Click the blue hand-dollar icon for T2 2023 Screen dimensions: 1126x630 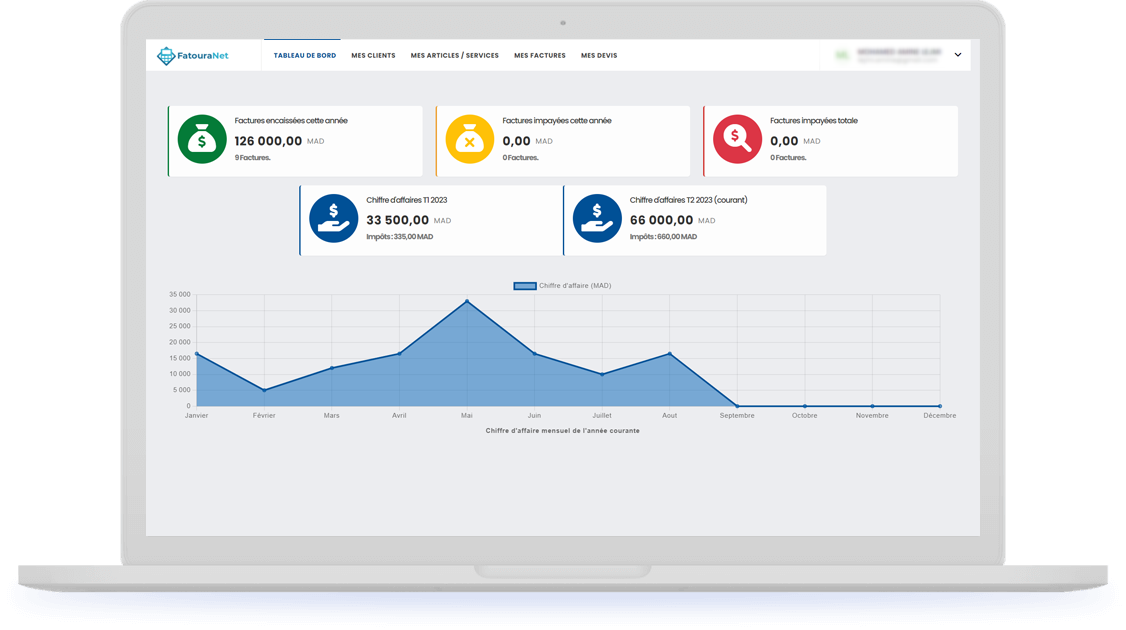point(597,219)
